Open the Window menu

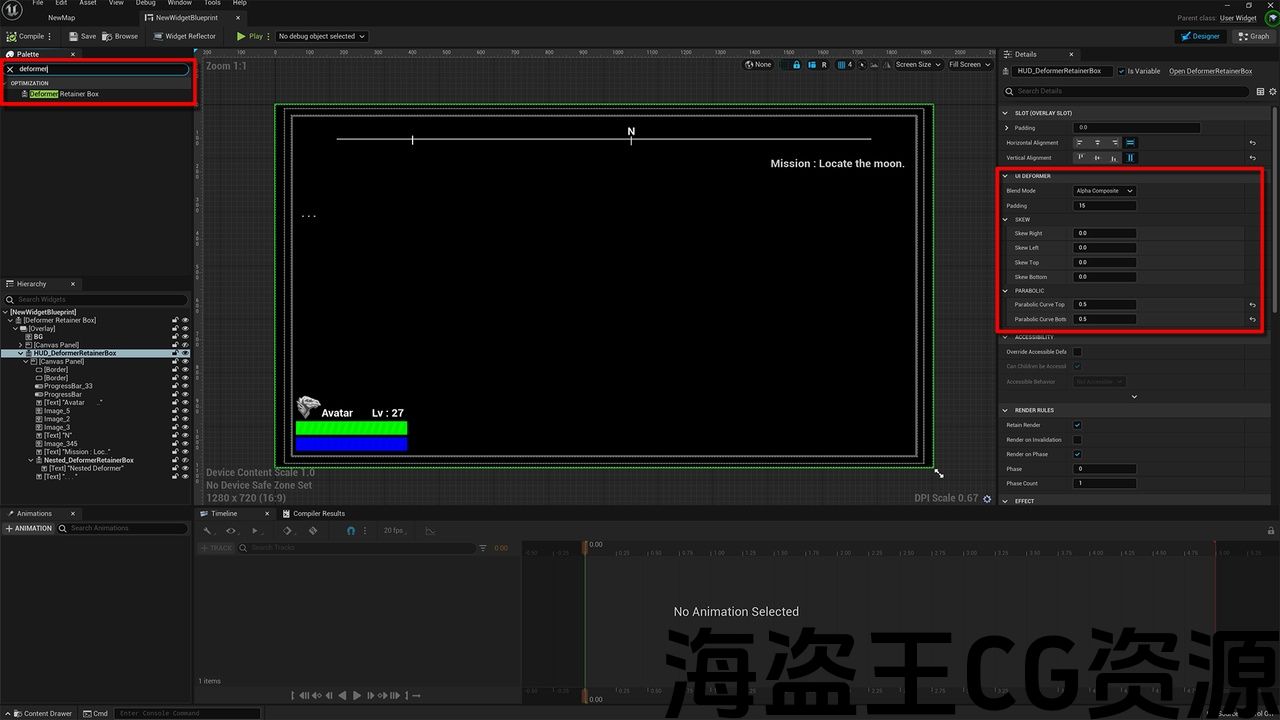coord(180,3)
